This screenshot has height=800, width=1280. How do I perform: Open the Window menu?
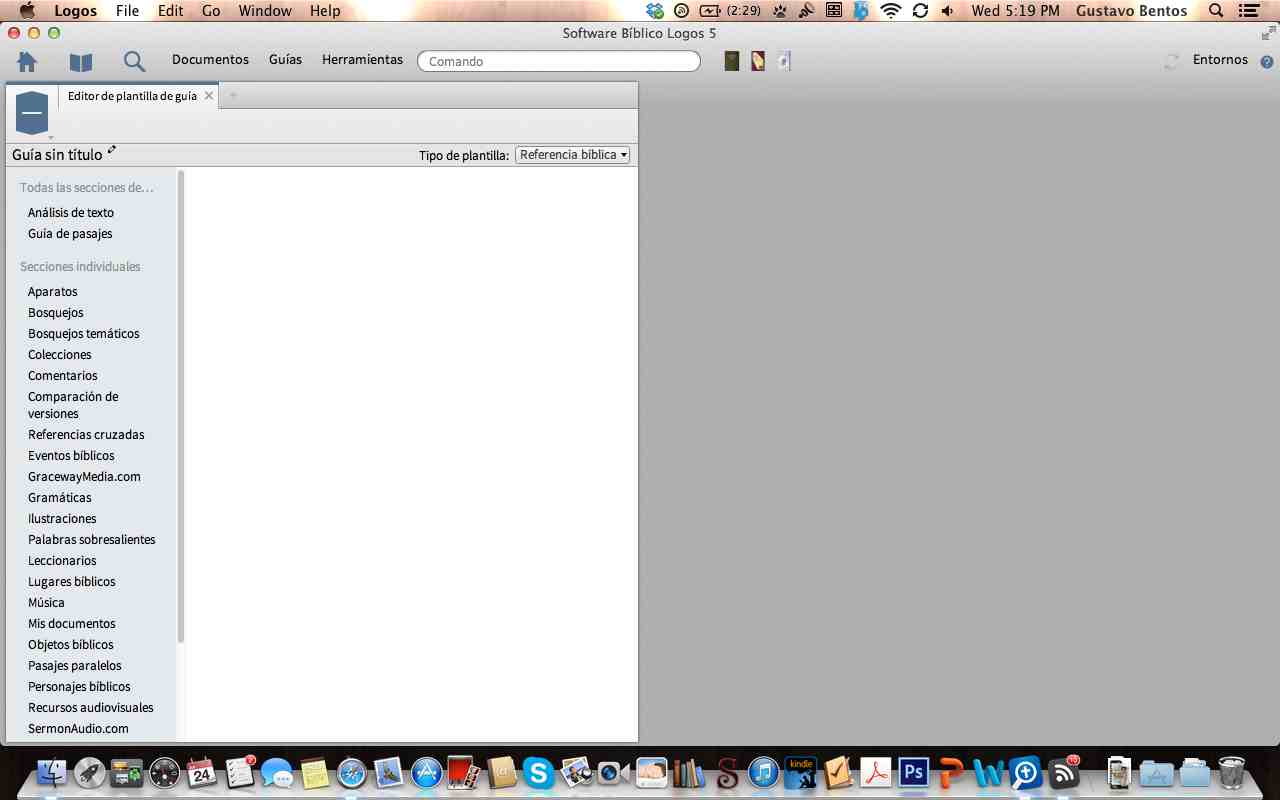[x=265, y=11]
